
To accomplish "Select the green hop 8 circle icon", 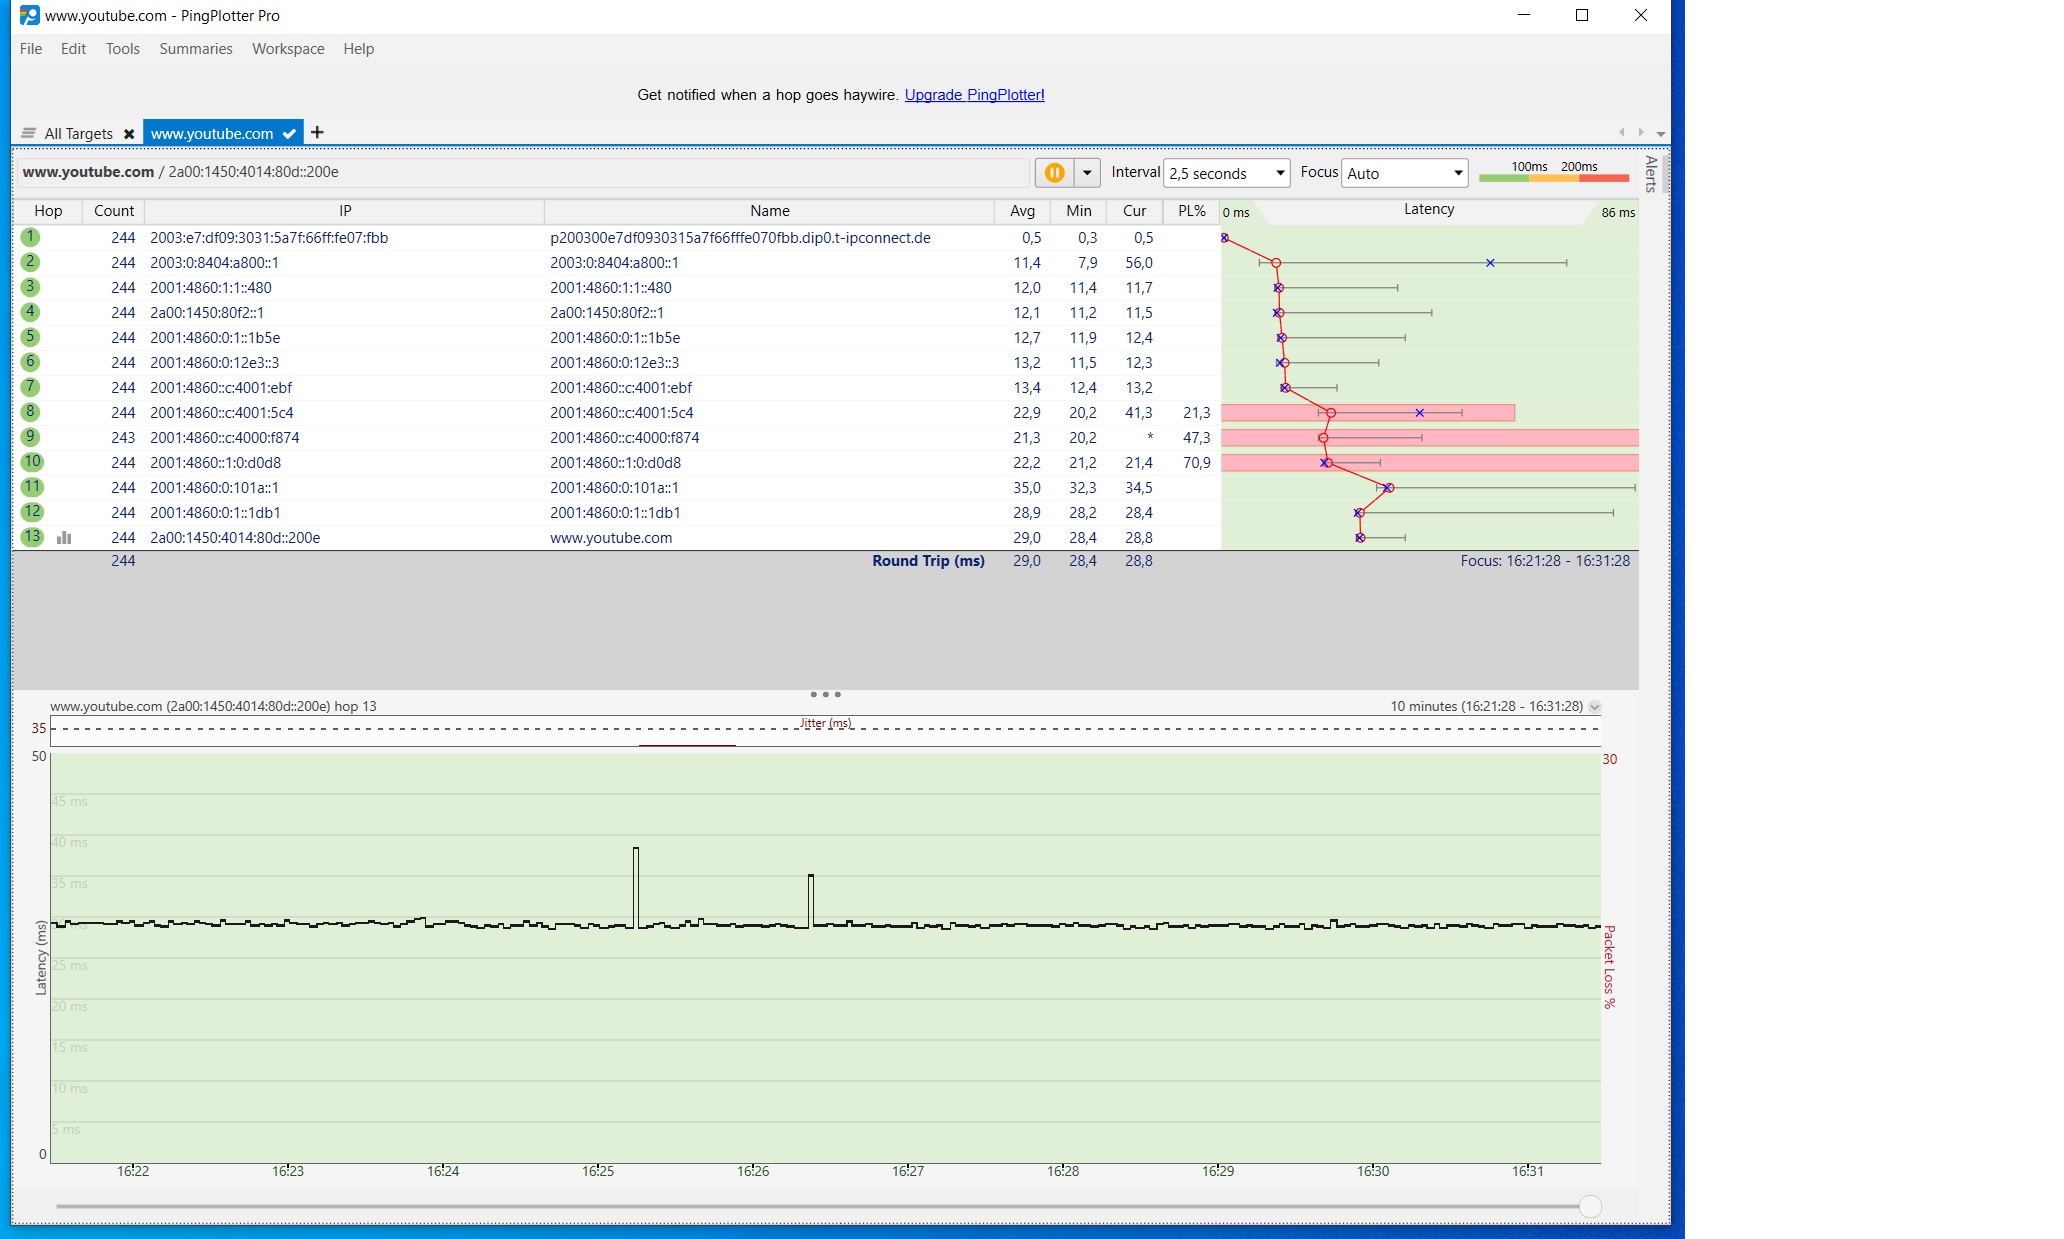I will click(x=31, y=412).
